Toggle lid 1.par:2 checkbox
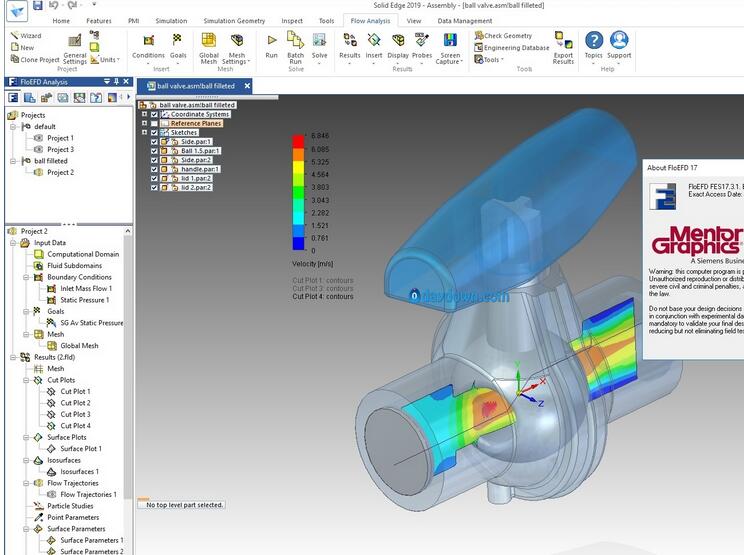 click(x=154, y=178)
